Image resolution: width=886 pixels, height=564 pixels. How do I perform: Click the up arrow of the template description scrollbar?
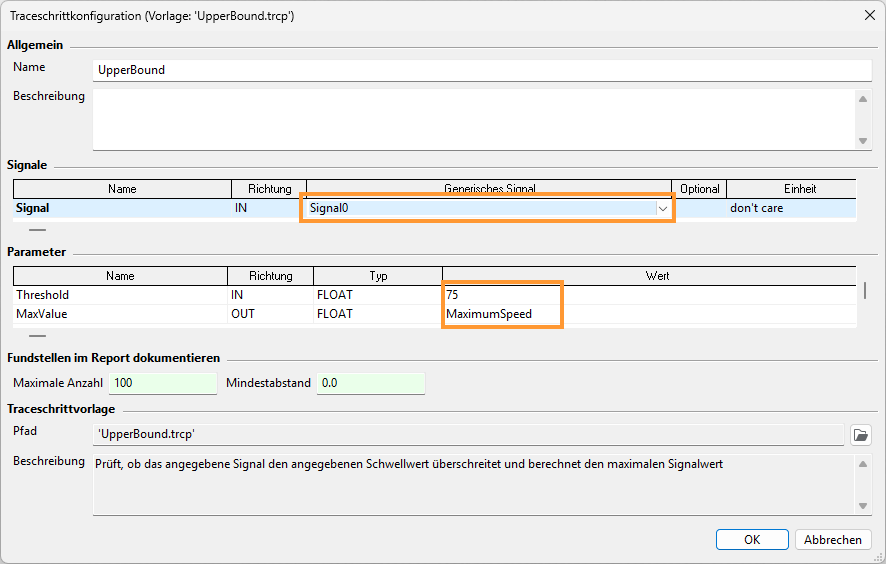(863, 464)
